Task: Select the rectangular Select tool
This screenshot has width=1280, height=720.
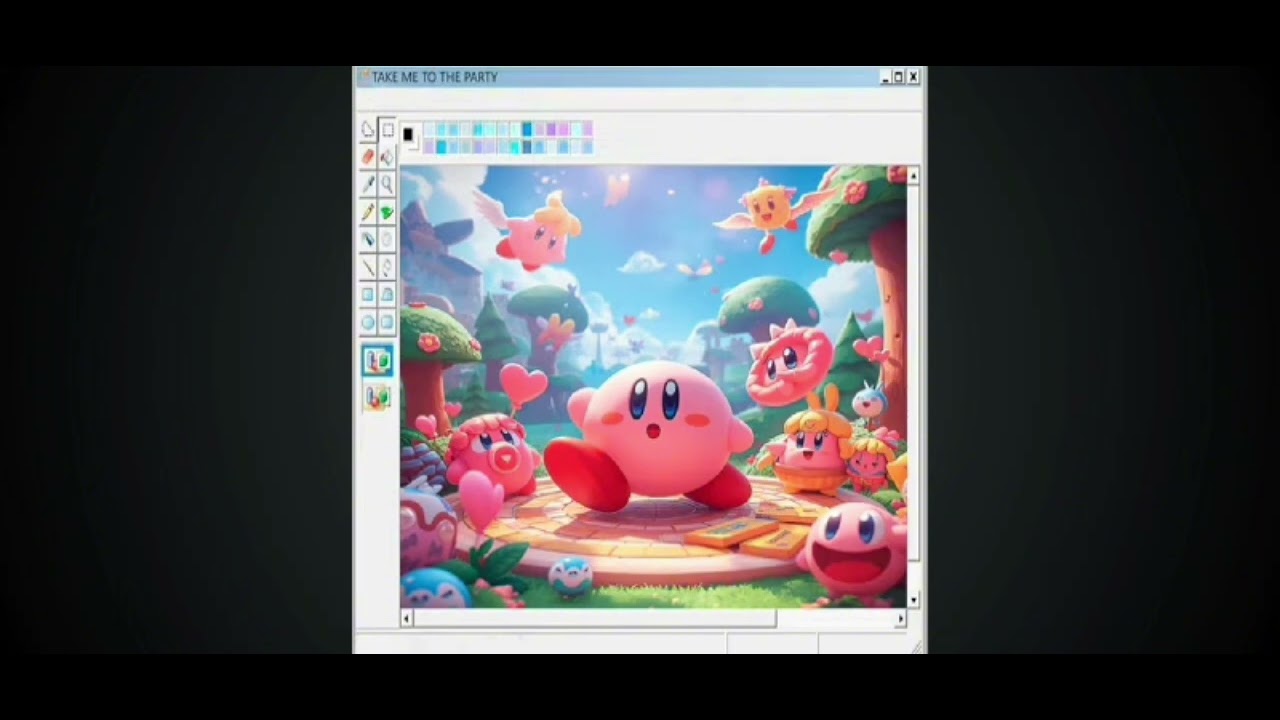Action: tap(387, 130)
